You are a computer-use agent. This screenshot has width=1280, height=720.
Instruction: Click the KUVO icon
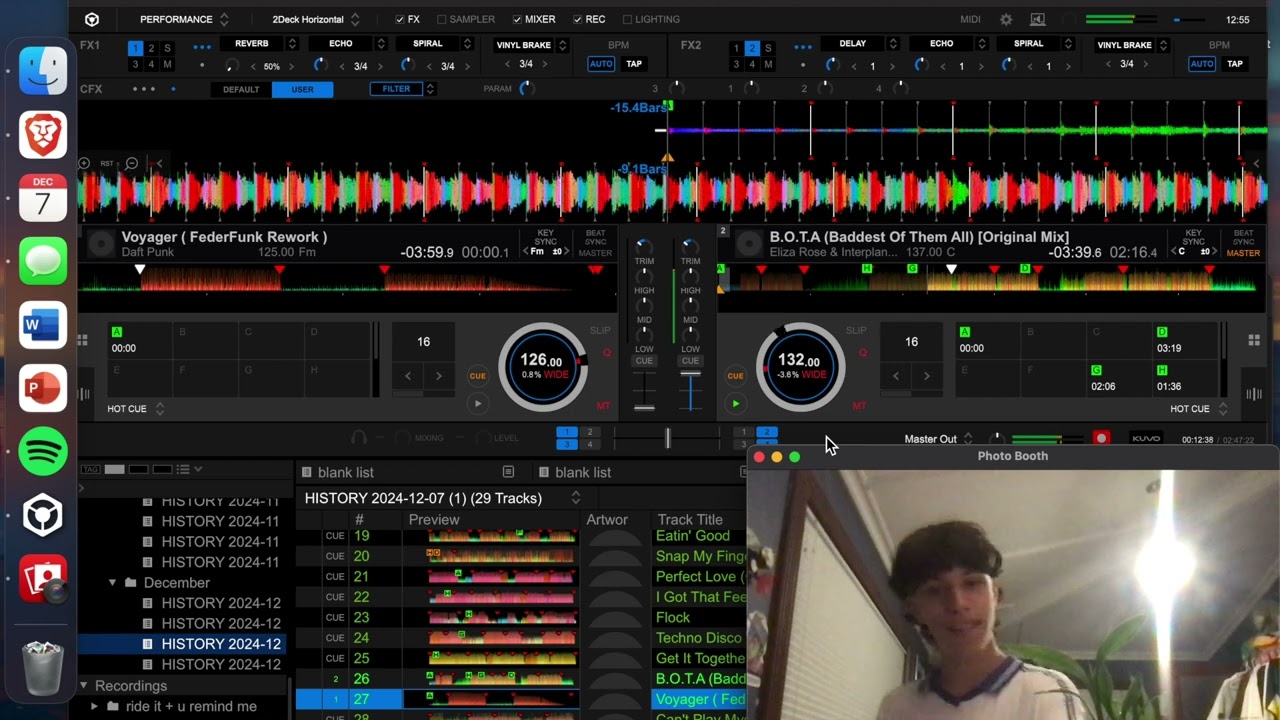1146,438
